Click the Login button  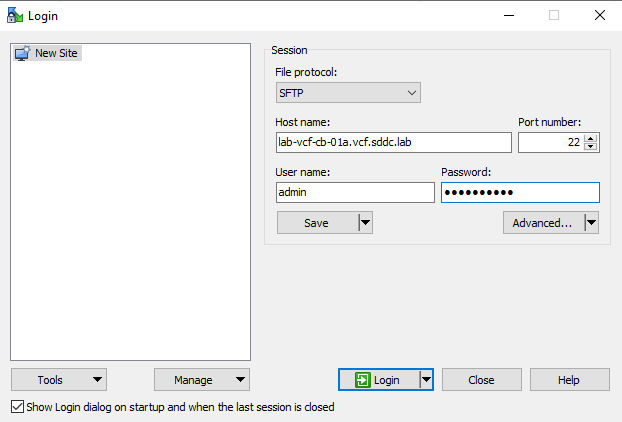click(x=379, y=380)
